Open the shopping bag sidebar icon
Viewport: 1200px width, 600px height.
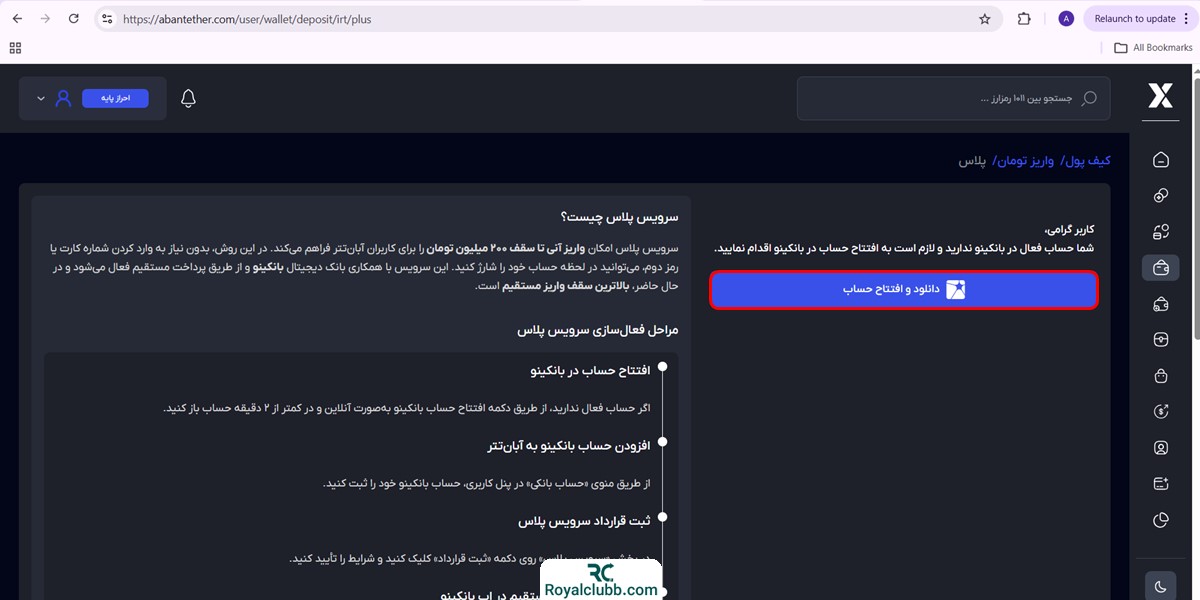point(1160,376)
